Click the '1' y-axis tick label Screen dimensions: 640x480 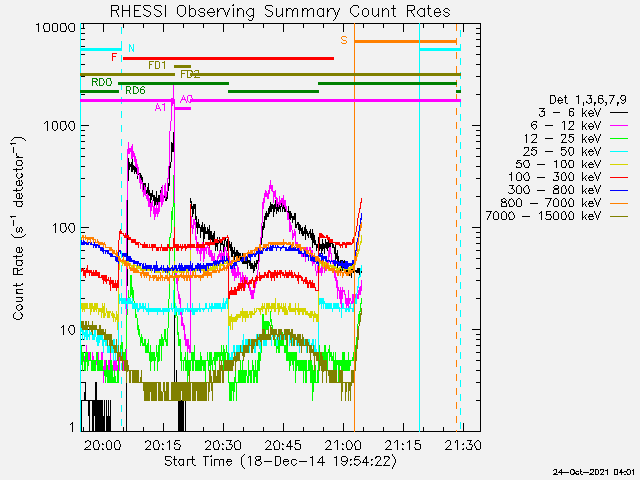pyautogui.click(x=72, y=427)
